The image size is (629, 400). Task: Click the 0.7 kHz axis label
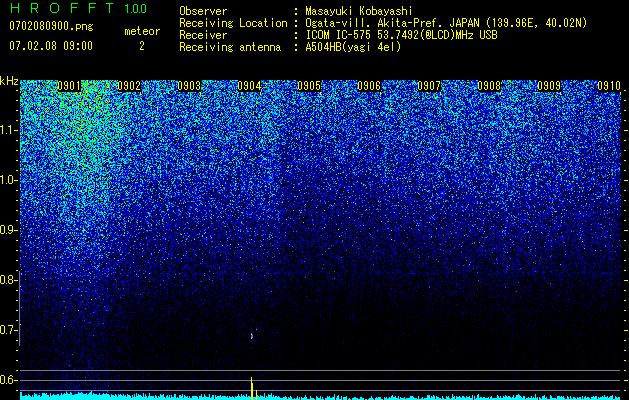(8, 330)
